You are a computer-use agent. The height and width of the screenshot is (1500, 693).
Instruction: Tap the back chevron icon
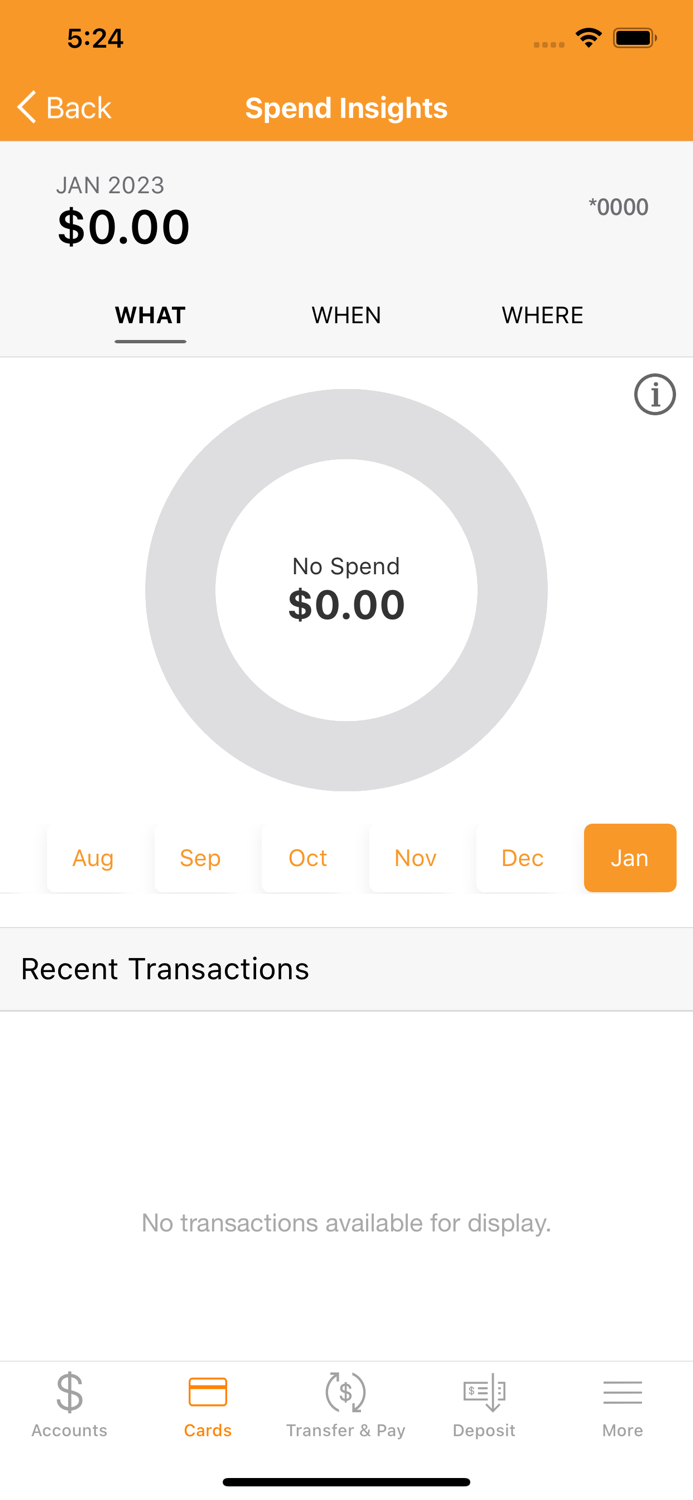tap(25, 107)
